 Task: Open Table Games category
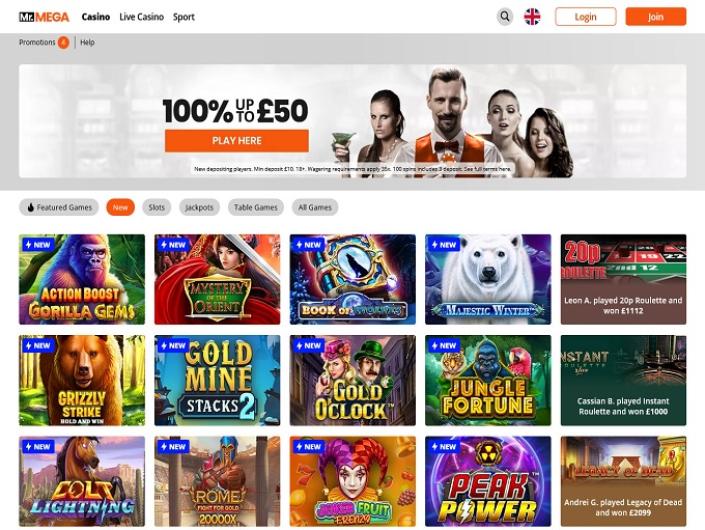[x=256, y=207]
